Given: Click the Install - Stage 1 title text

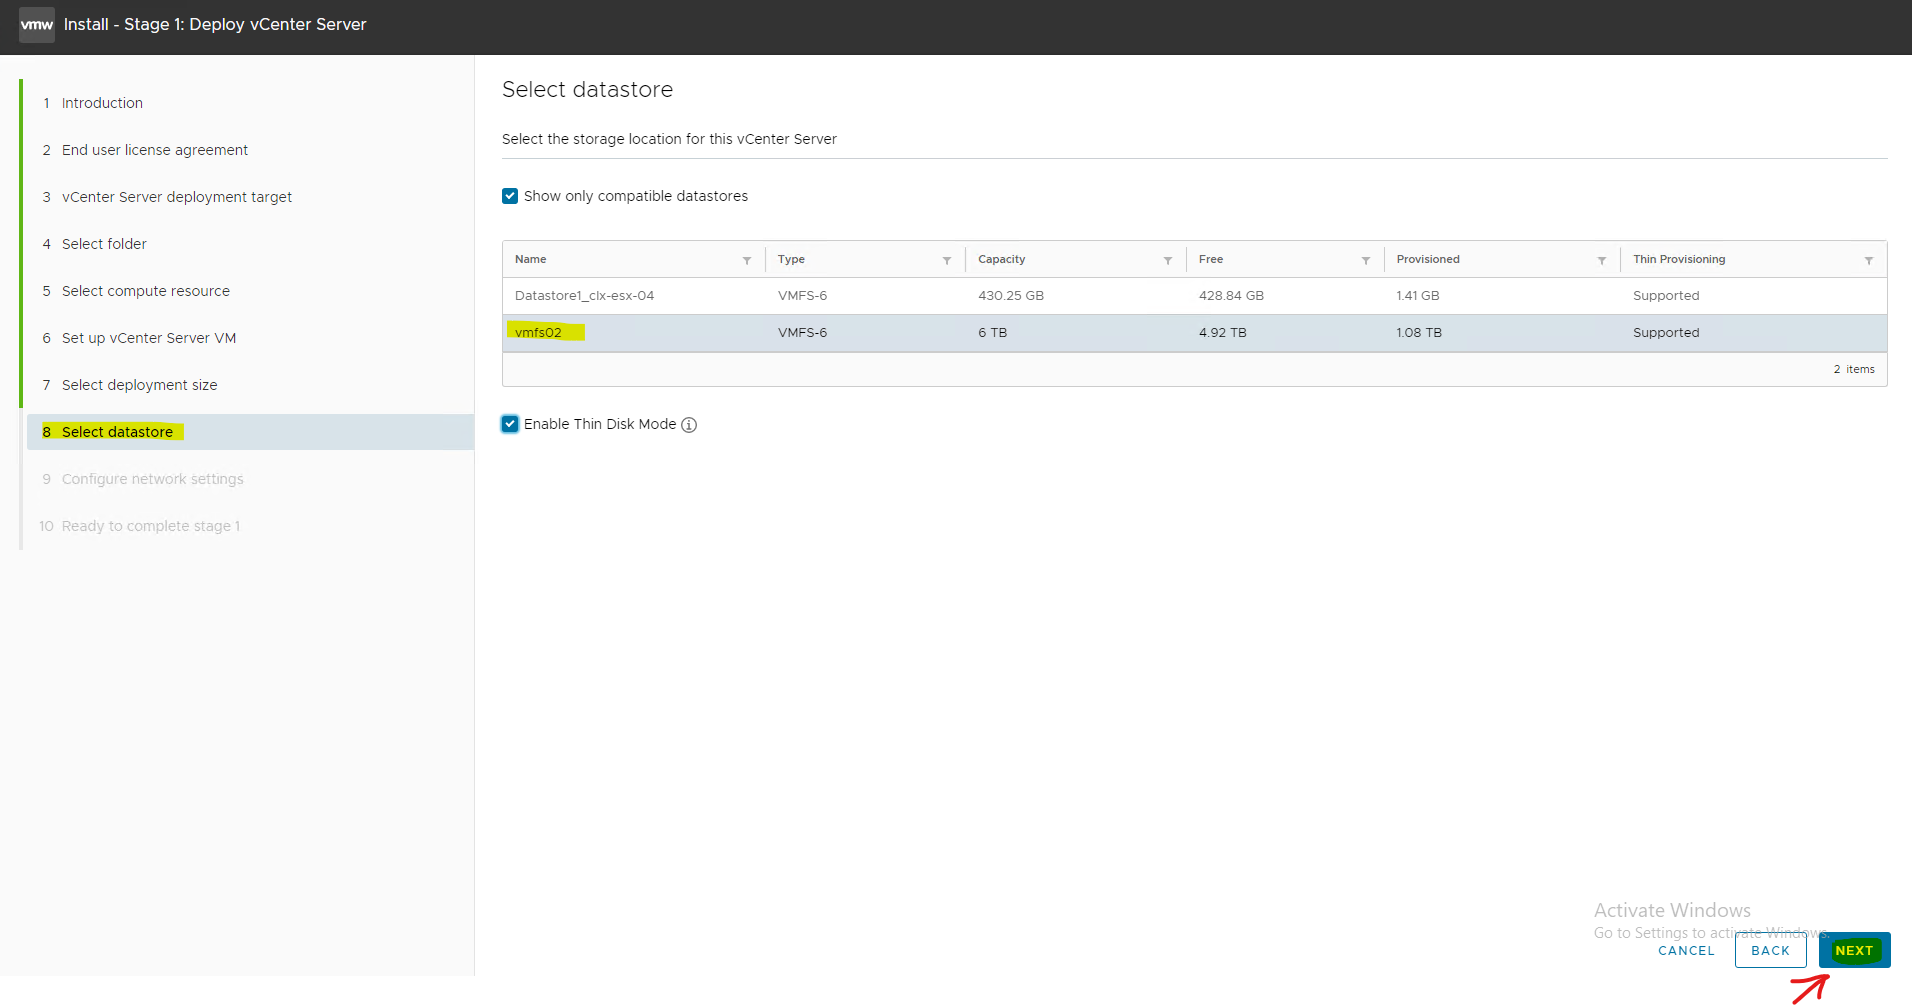Looking at the screenshot, I should (x=215, y=25).
